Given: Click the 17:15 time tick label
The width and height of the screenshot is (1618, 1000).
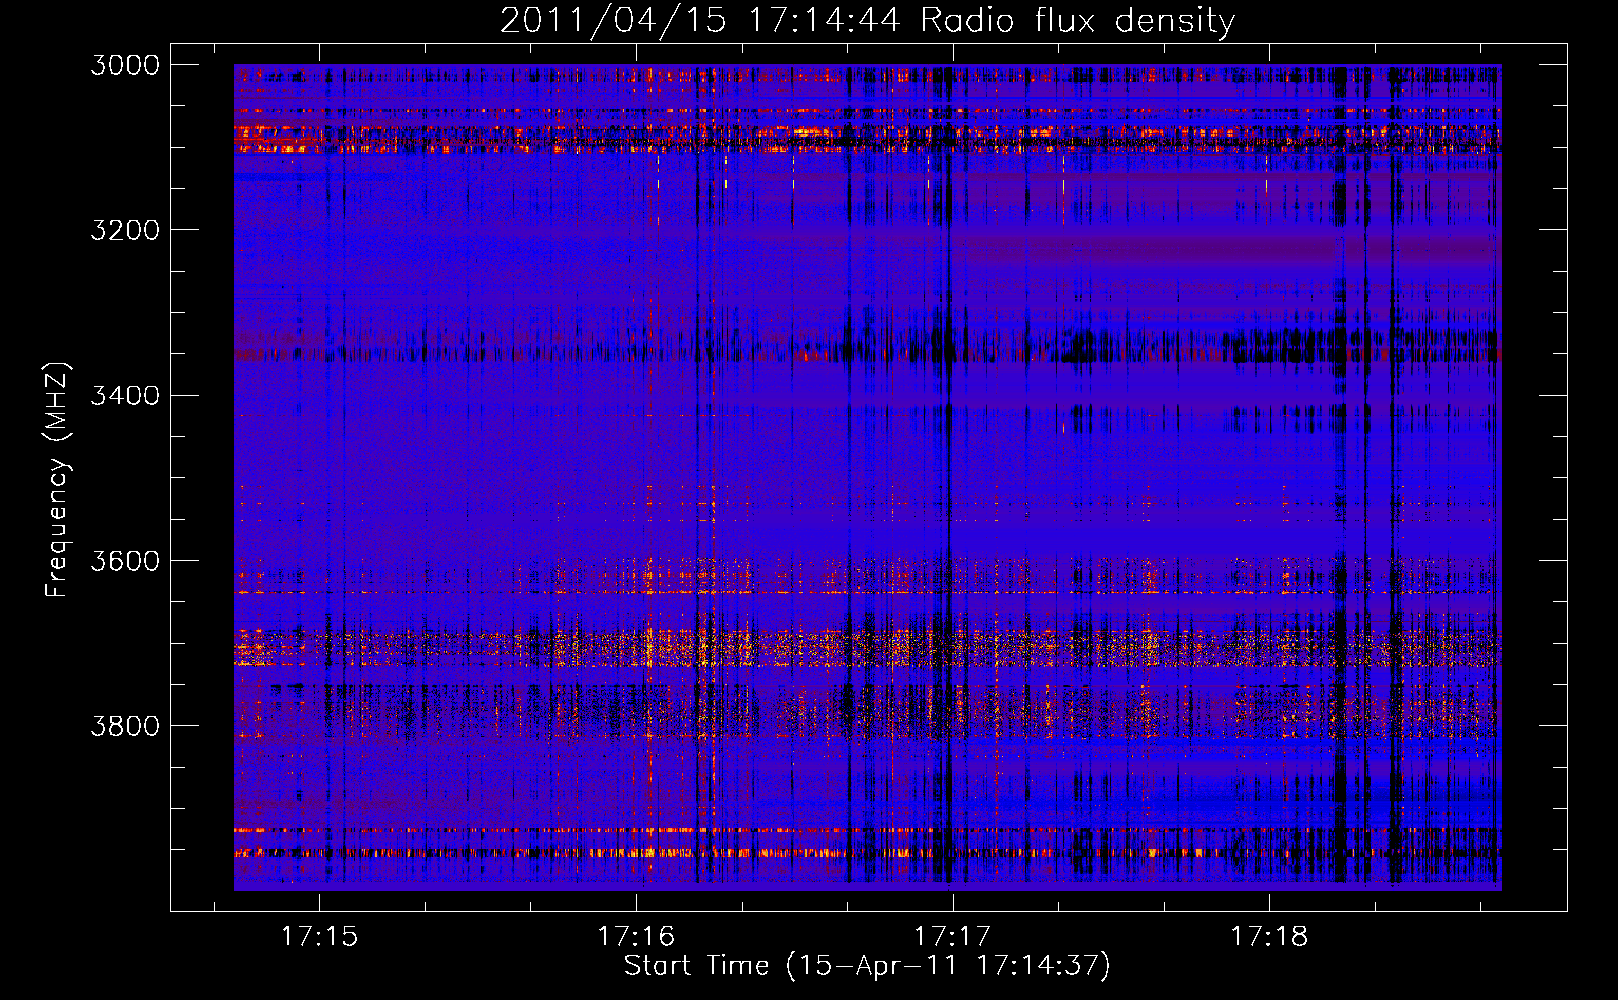Looking at the screenshot, I should click(x=319, y=936).
